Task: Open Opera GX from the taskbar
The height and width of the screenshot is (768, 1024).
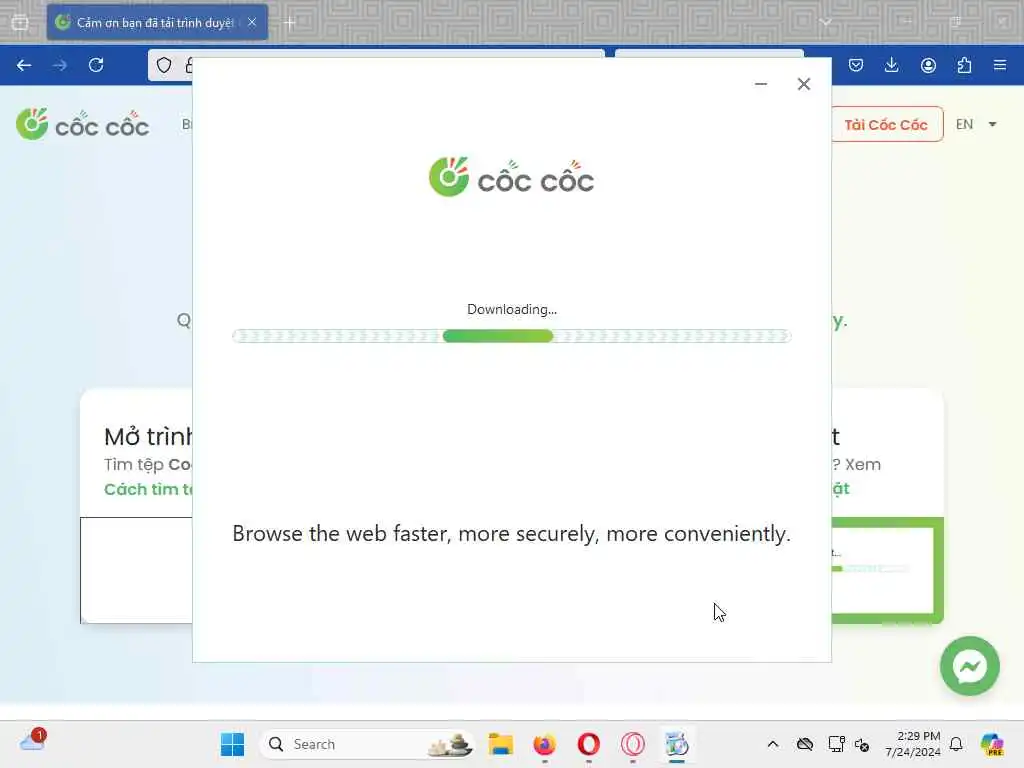Action: point(632,744)
